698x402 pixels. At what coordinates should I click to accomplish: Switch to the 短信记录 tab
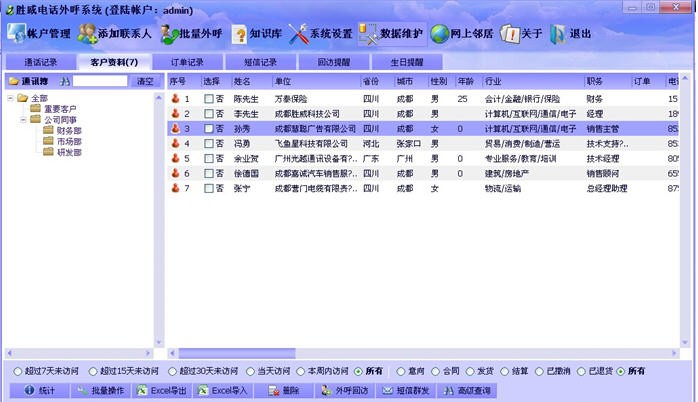coord(260,62)
